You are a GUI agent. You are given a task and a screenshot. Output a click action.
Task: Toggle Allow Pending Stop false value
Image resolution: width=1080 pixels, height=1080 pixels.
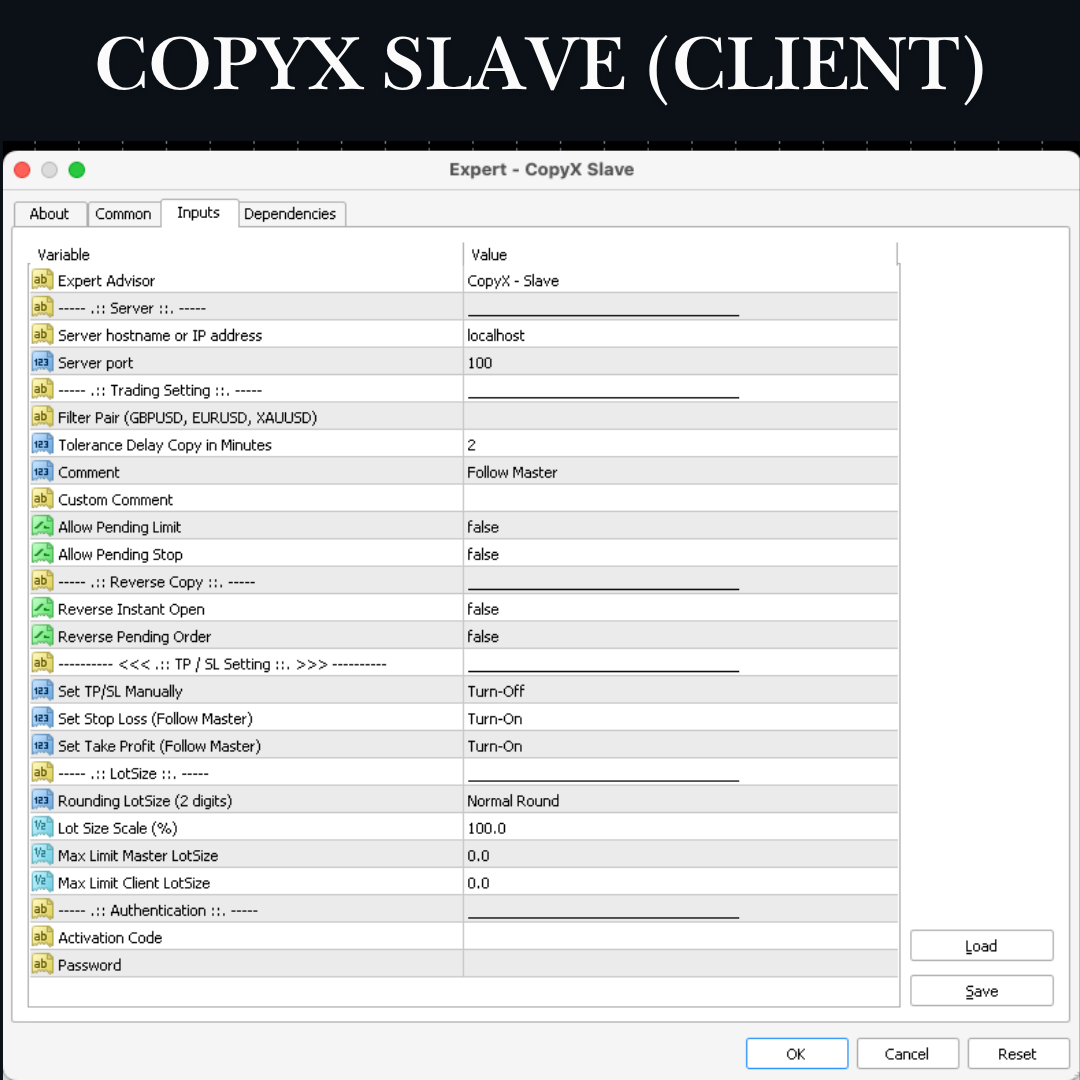click(x=680, y=554)
